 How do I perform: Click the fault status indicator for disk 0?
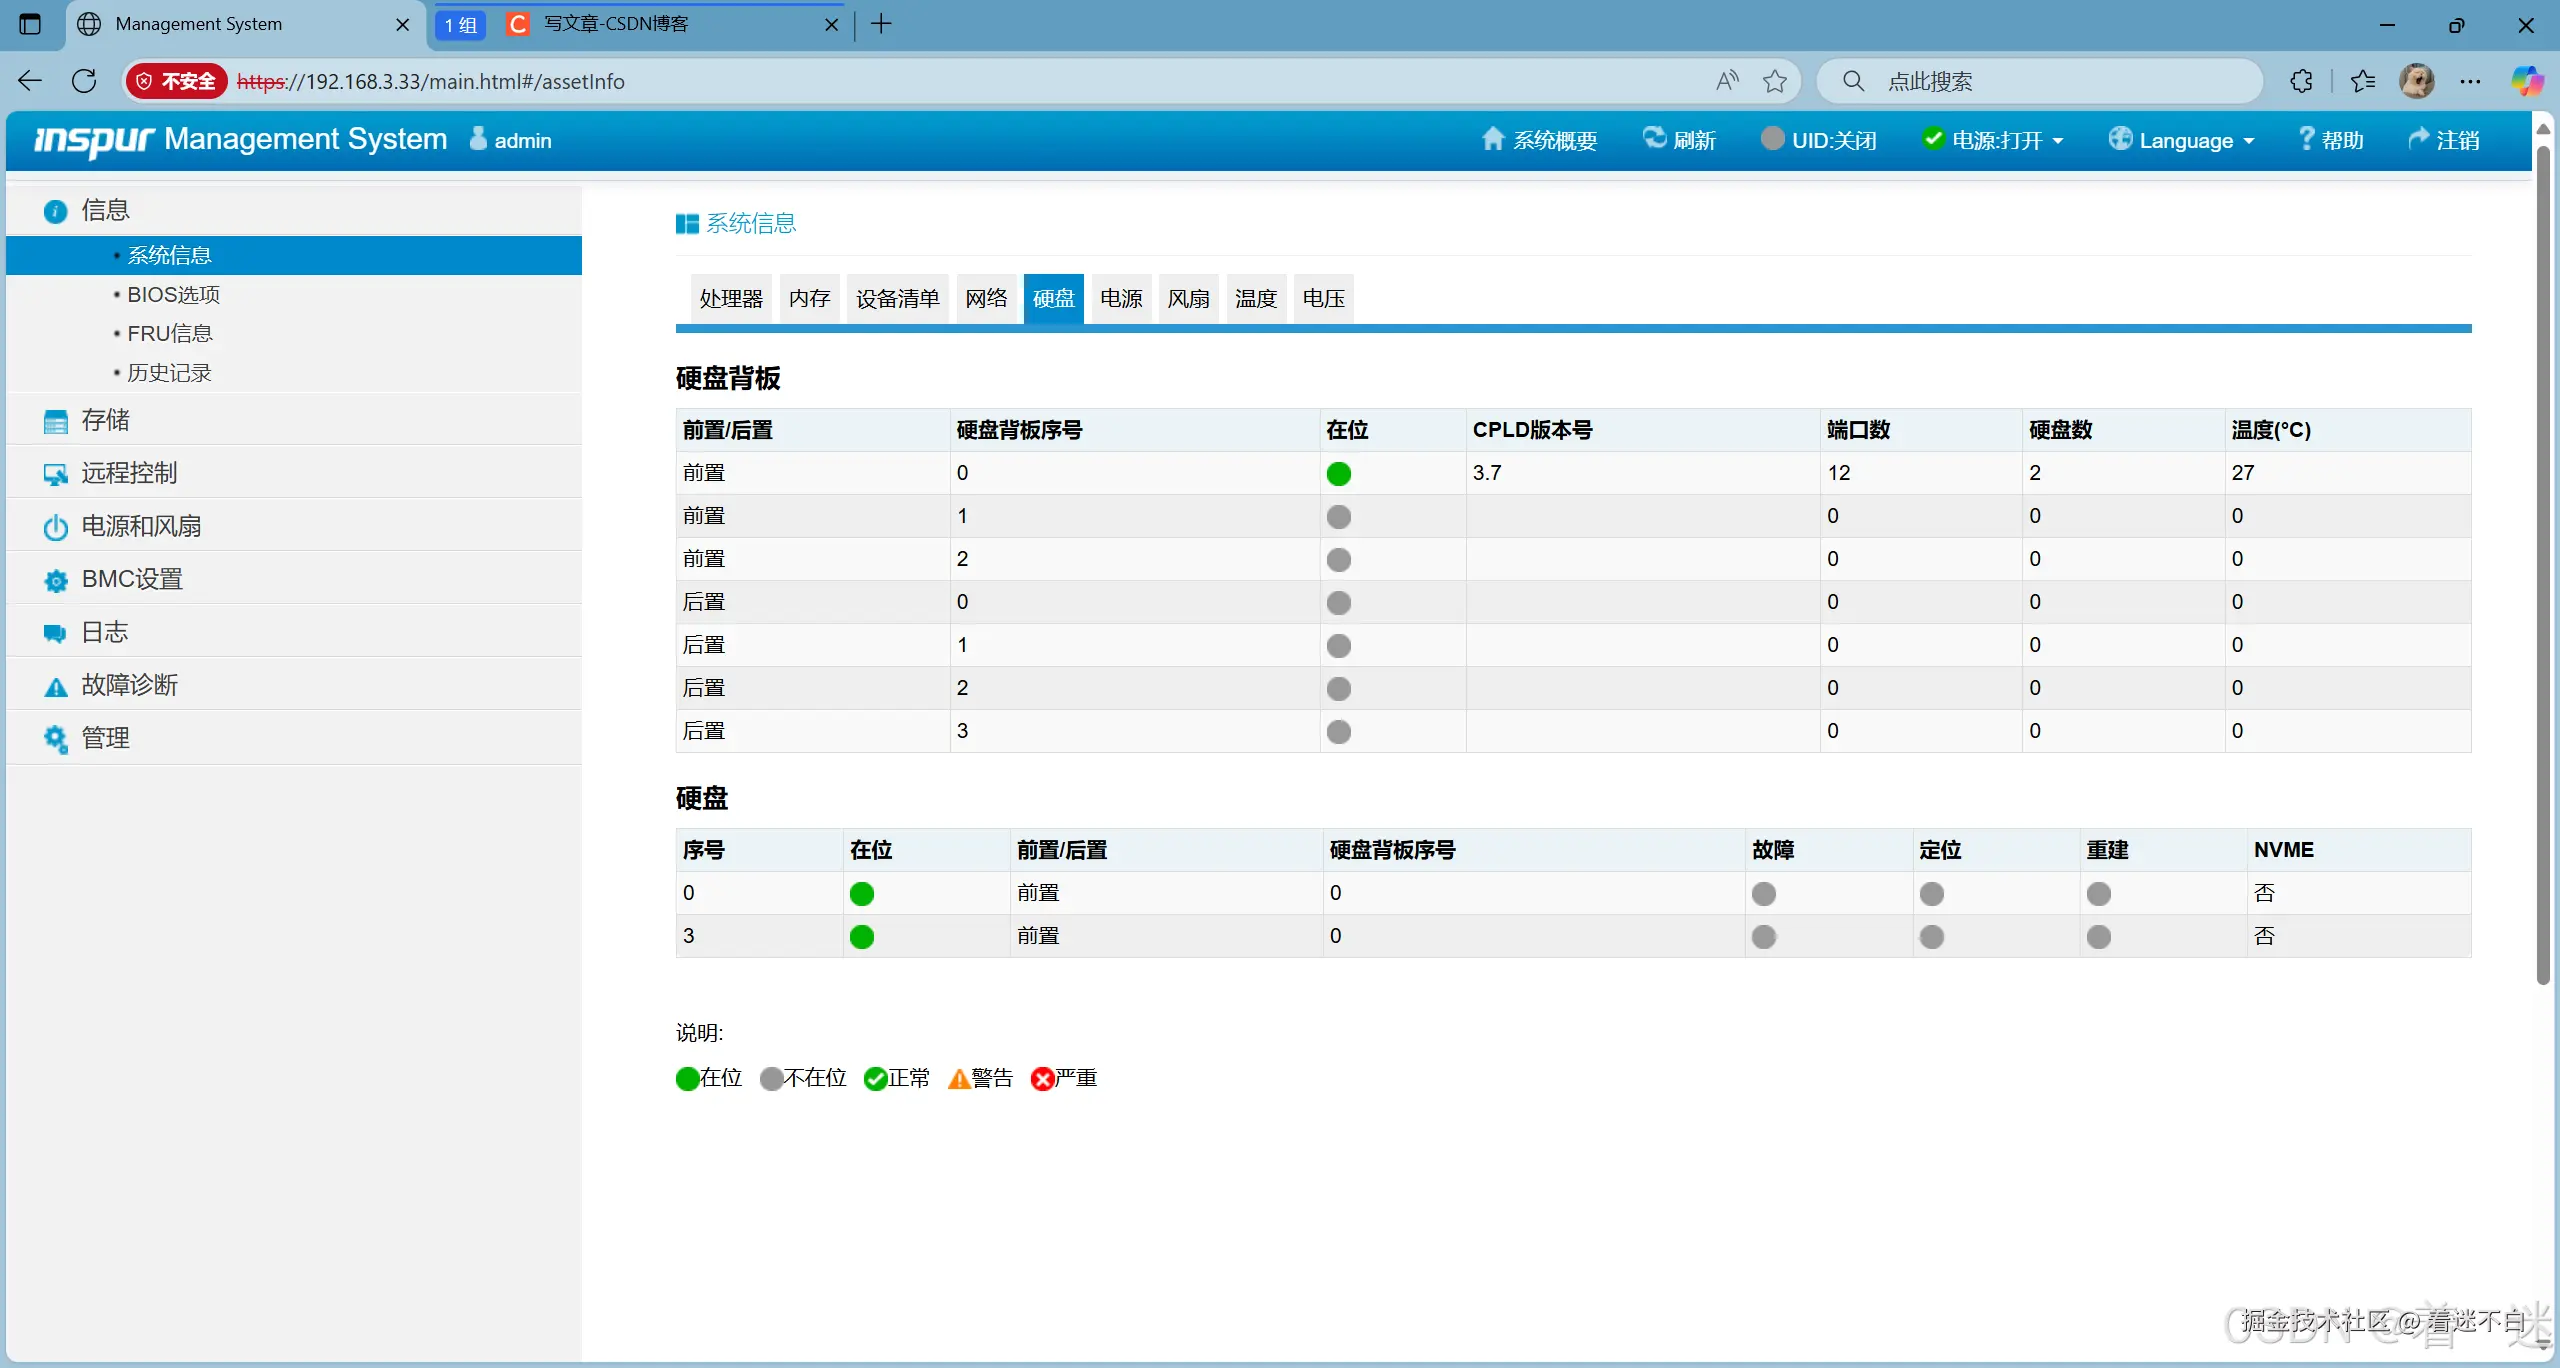(1764, 894)
